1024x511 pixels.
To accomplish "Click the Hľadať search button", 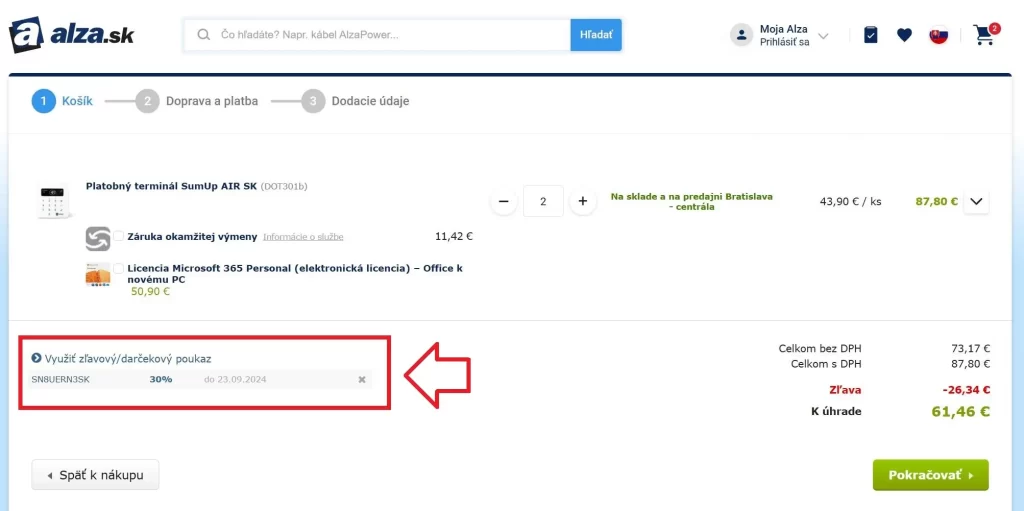I will click(596, 35).
